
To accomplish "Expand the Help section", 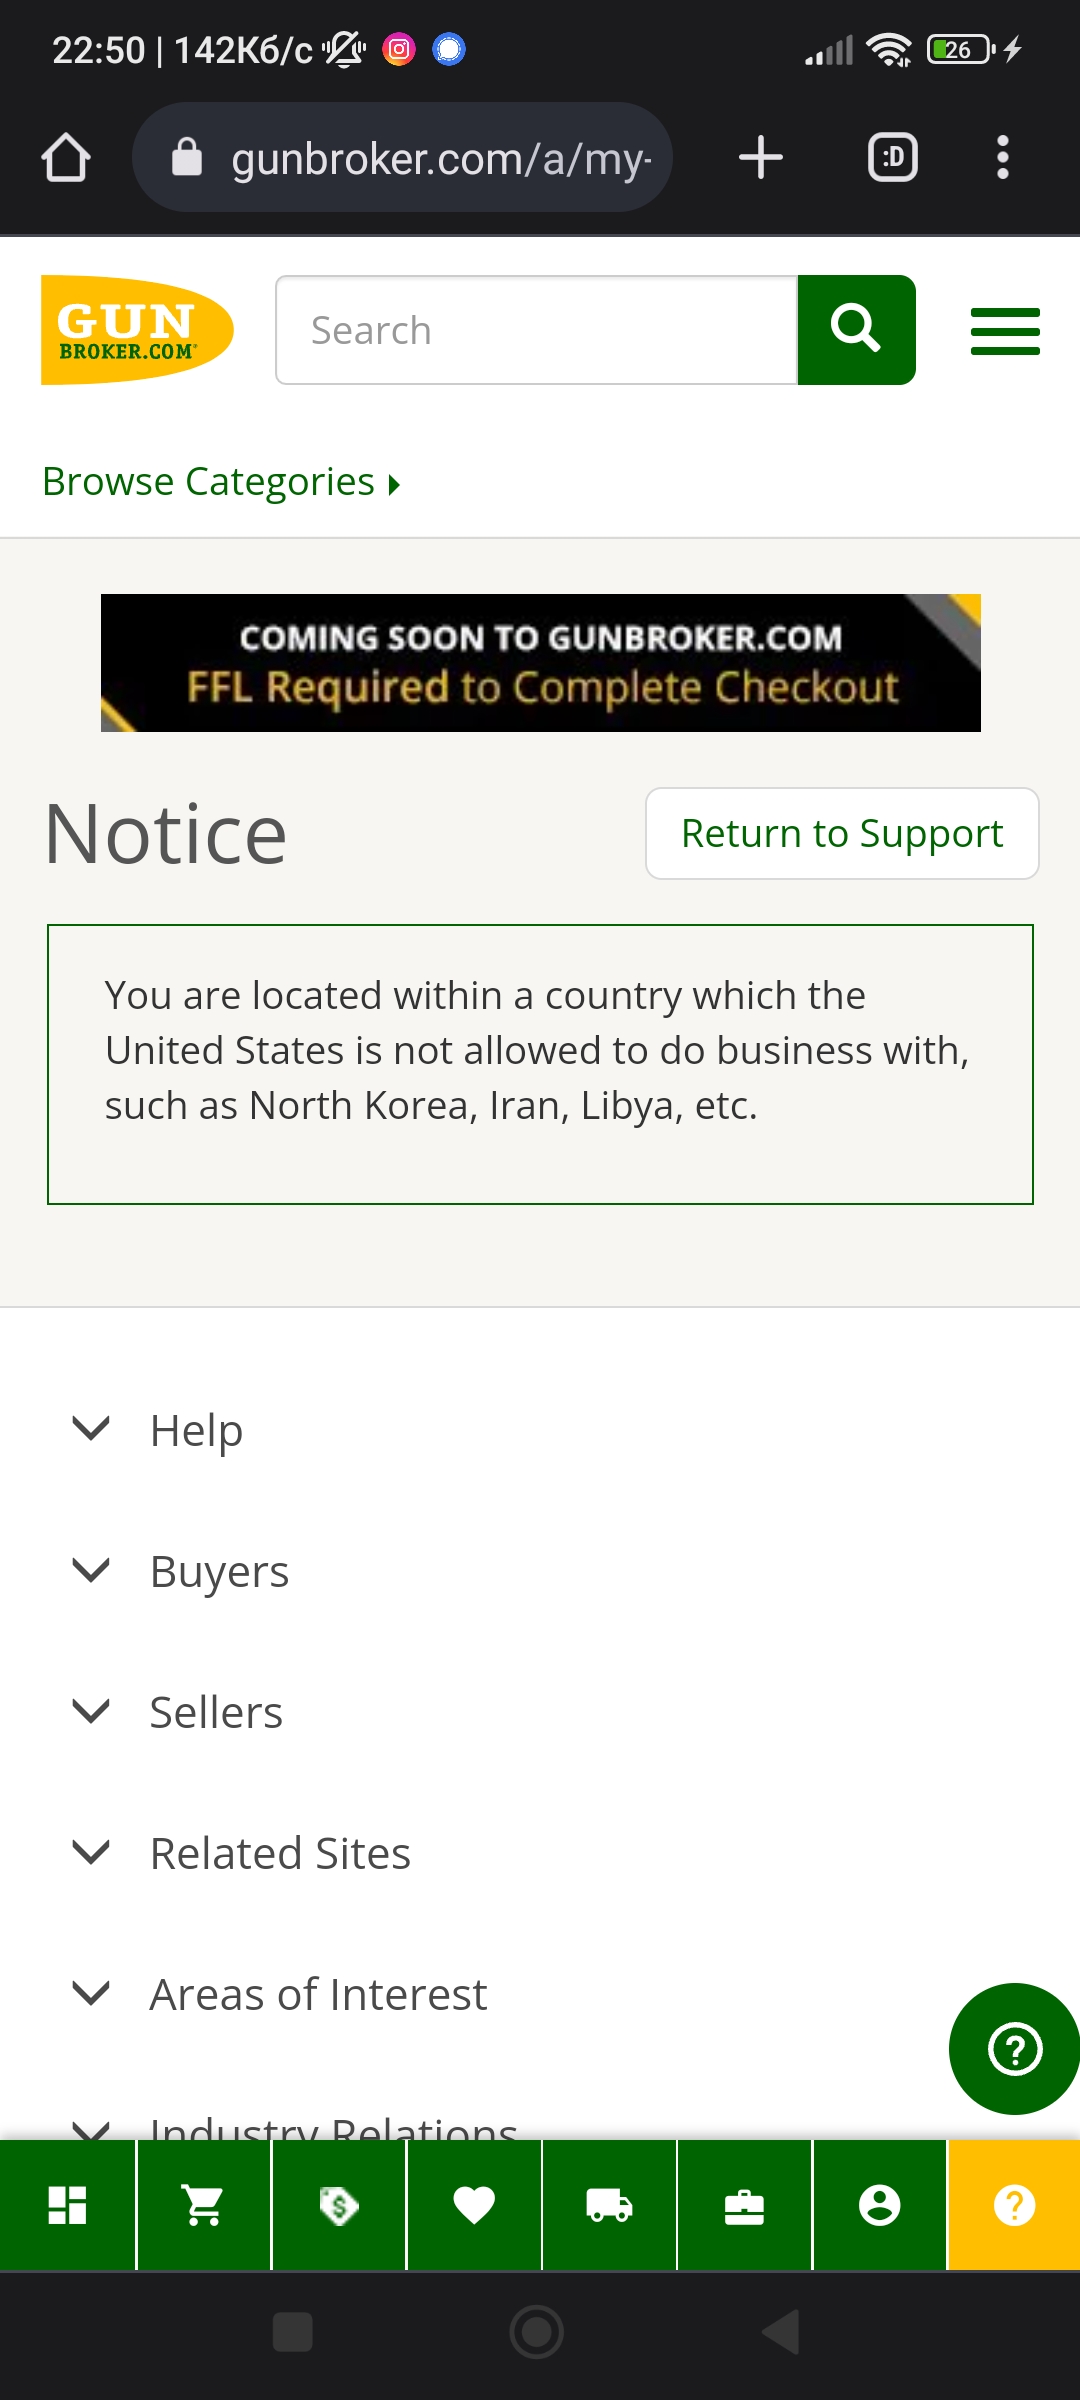I will click(196, 1430).
